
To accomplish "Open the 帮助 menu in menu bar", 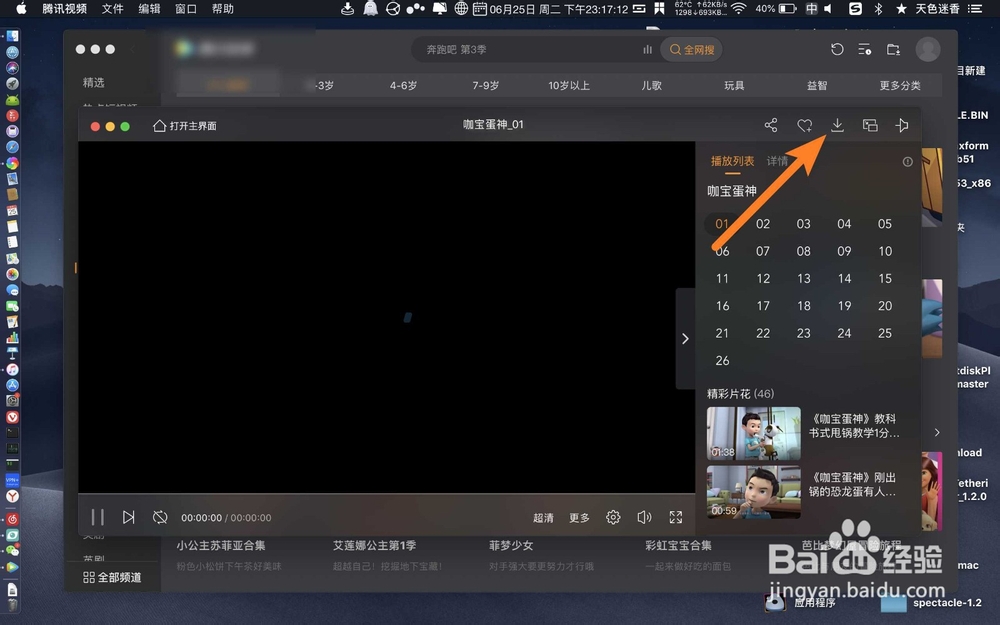I will pos(223,8).
